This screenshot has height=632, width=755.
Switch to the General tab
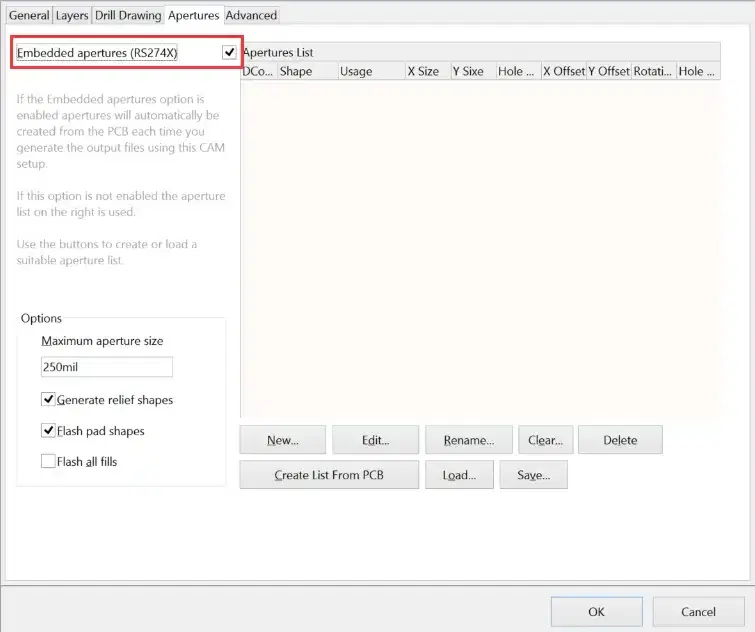[29, 15]
